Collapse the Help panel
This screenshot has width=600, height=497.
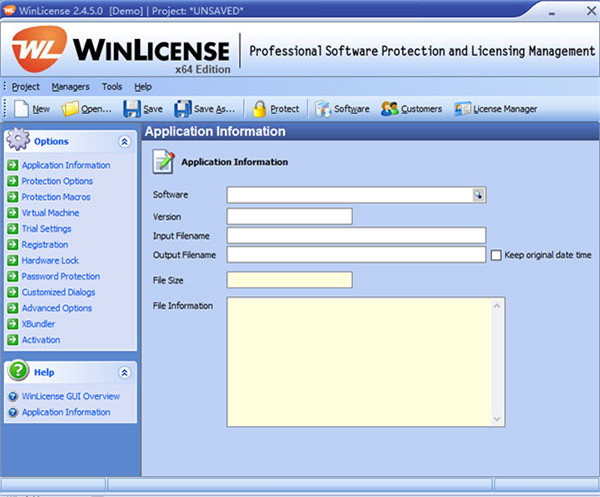tap(124, 373)
